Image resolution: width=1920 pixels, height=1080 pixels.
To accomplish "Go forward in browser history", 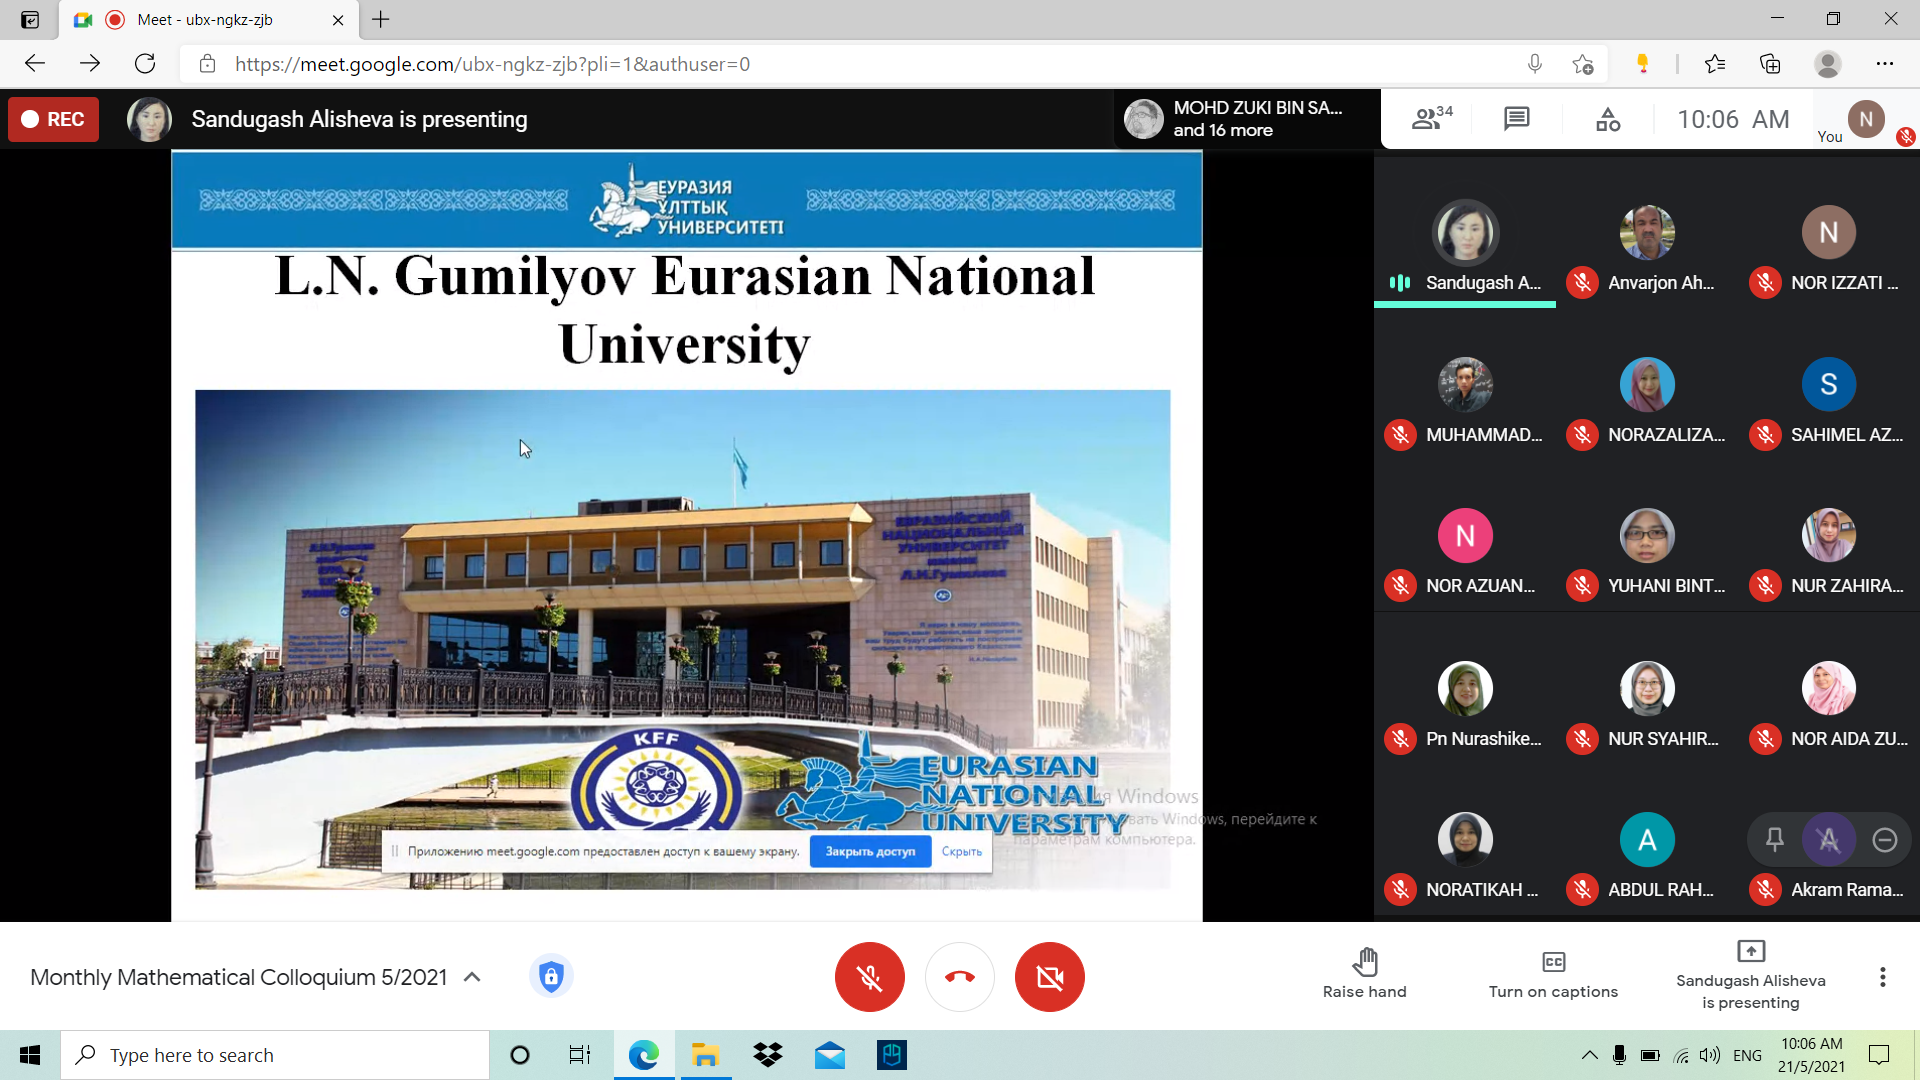I will click(x=90, y=64).
